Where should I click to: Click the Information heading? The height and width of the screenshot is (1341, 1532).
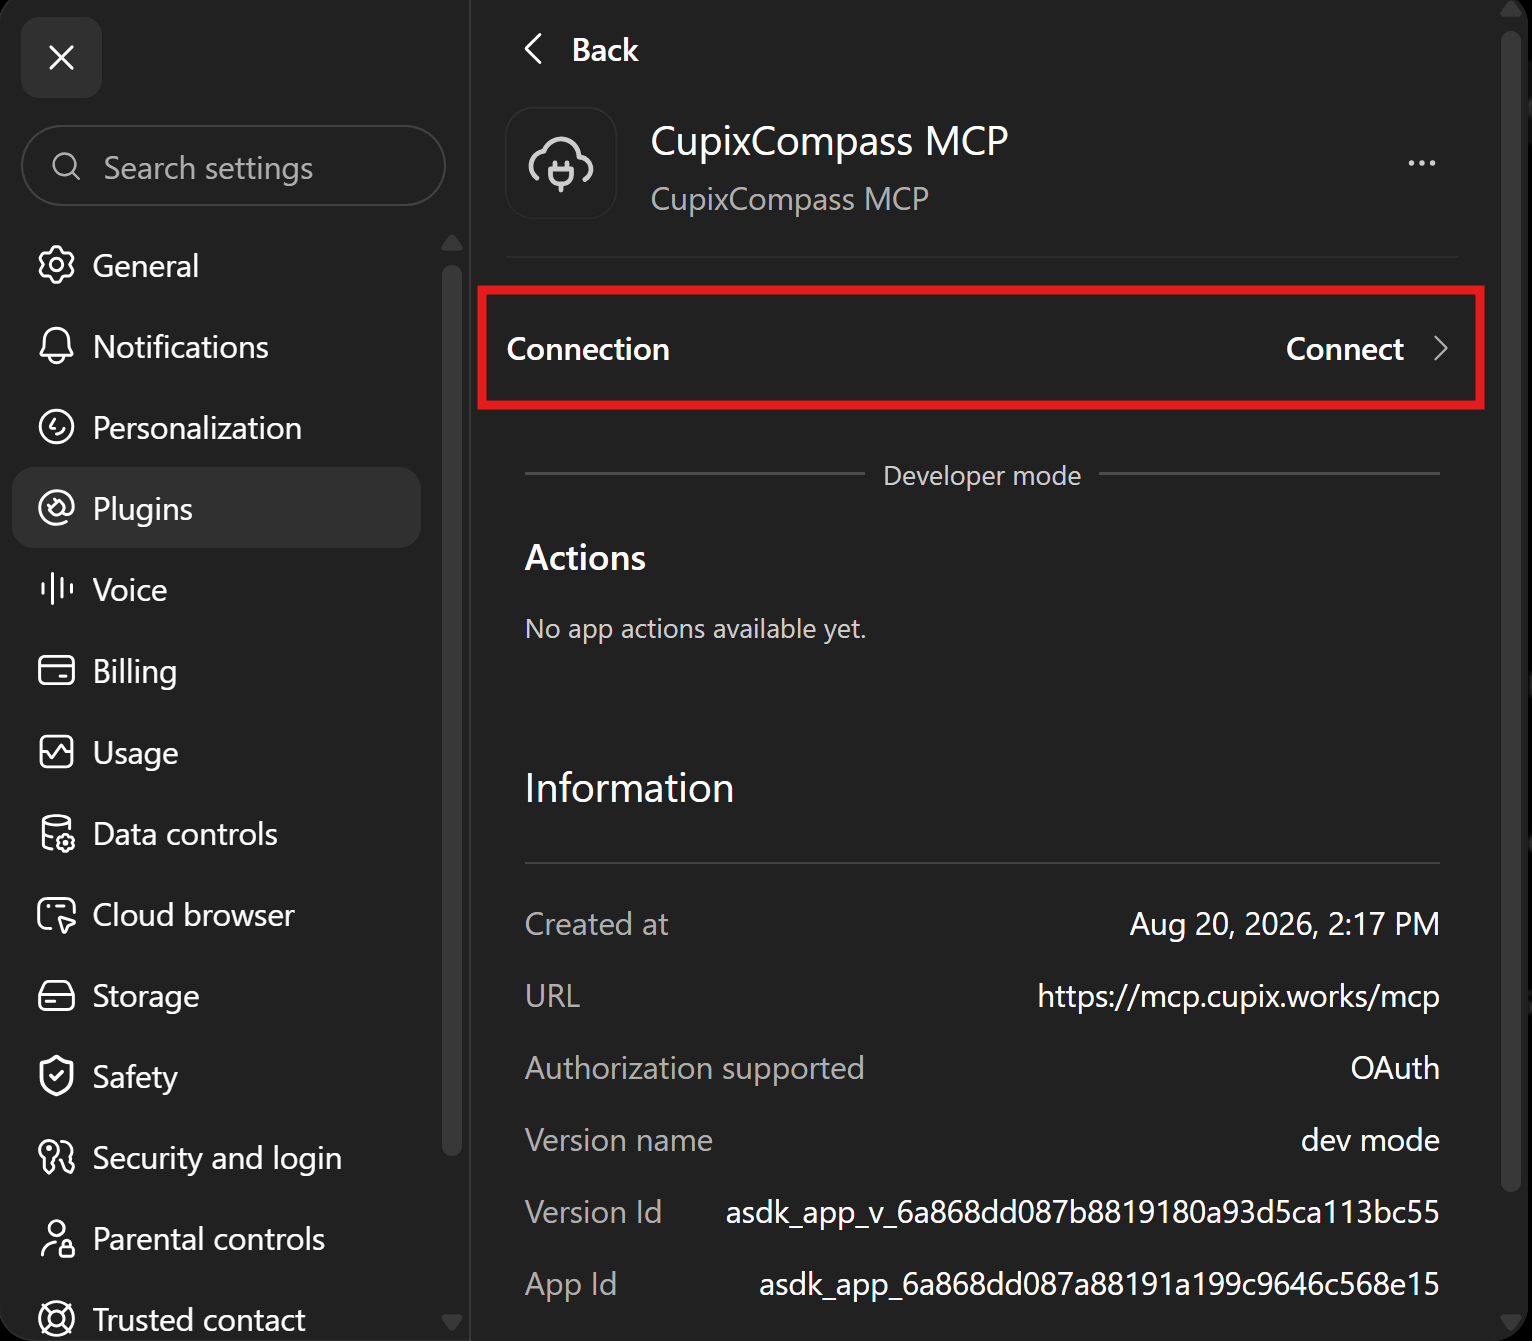629,788
